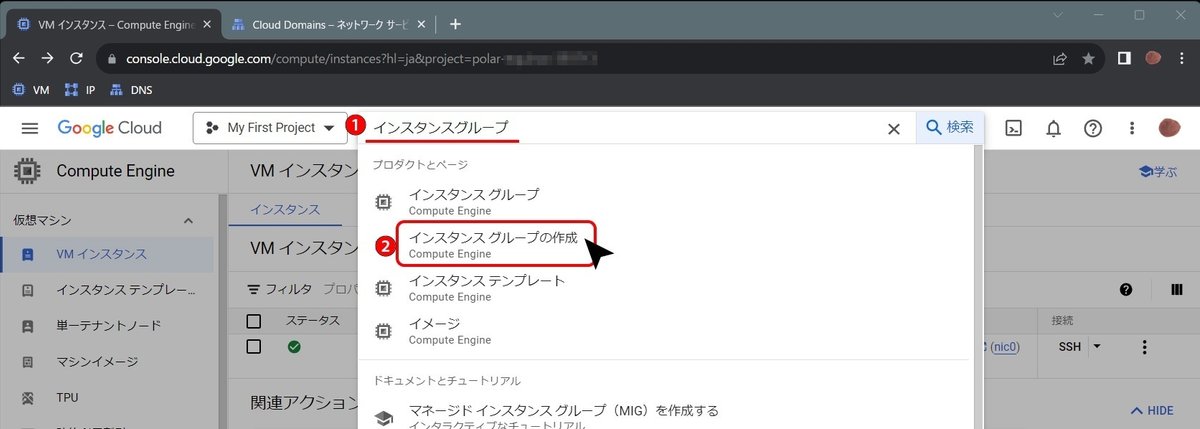
Task: Click the ステータス column header
Action: click(x=313, y=321)
